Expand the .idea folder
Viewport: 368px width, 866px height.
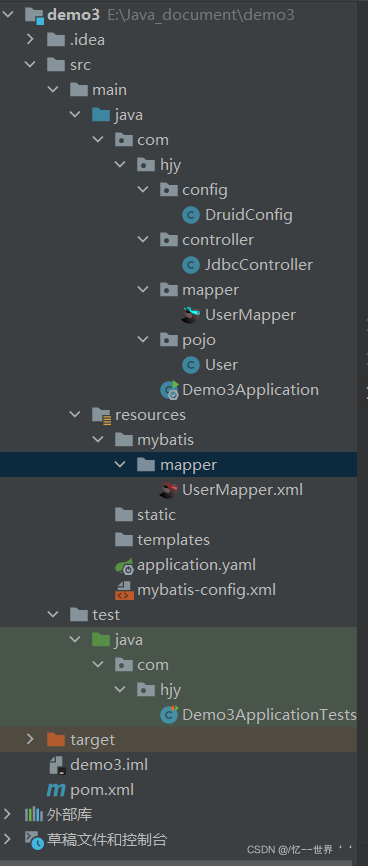pyautogui.click(x=30, y=40)
